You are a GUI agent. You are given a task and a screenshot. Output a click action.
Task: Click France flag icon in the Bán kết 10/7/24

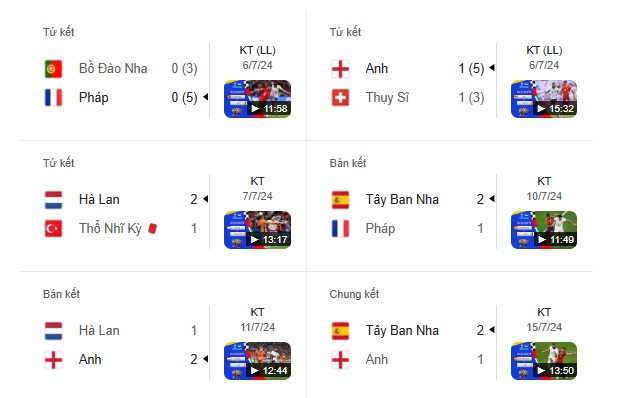(x=340, y=229)
